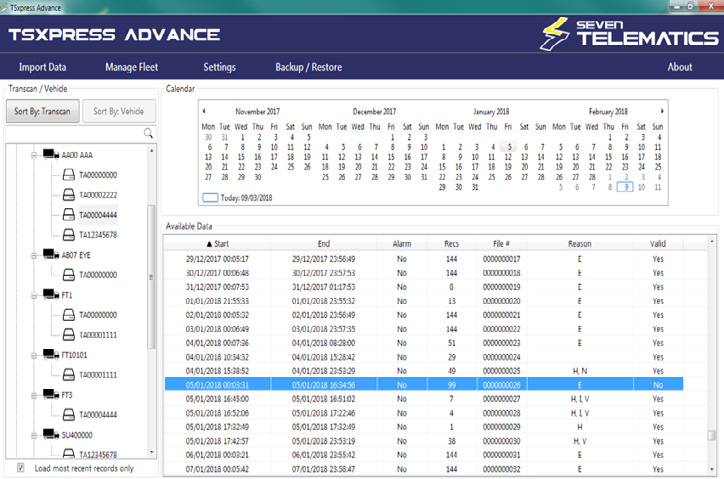
Task: Sort the table by the Start column header
Action: 217,242
